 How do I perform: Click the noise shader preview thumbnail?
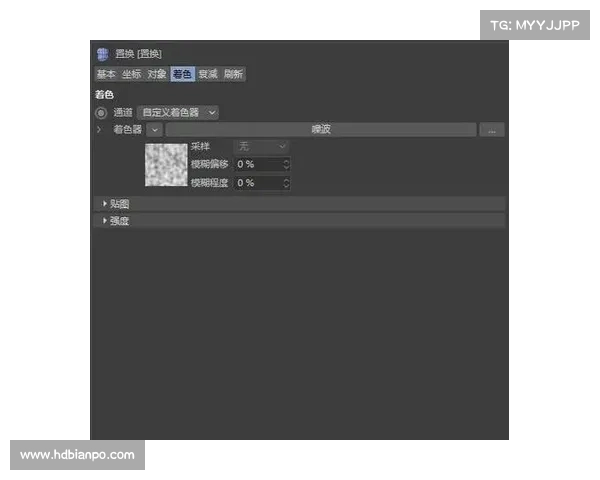pyautogui.click(x=166, y=165)
